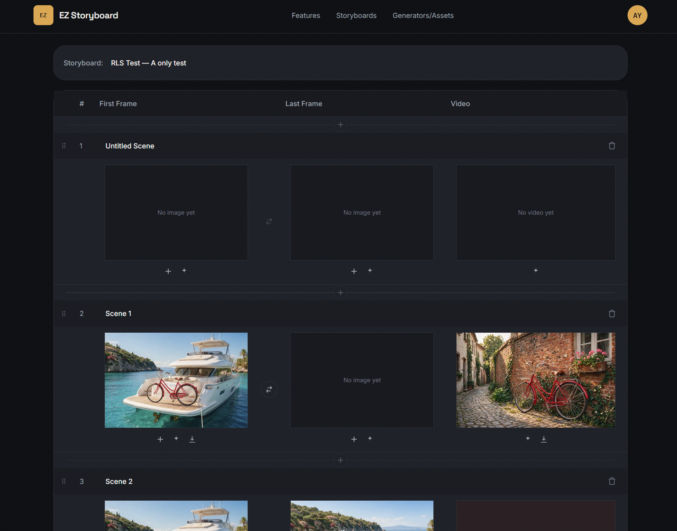Edit the Scene 1 title
Image resolution: width=677 pixels, height=531 pixels.
[x=118, y=313]
